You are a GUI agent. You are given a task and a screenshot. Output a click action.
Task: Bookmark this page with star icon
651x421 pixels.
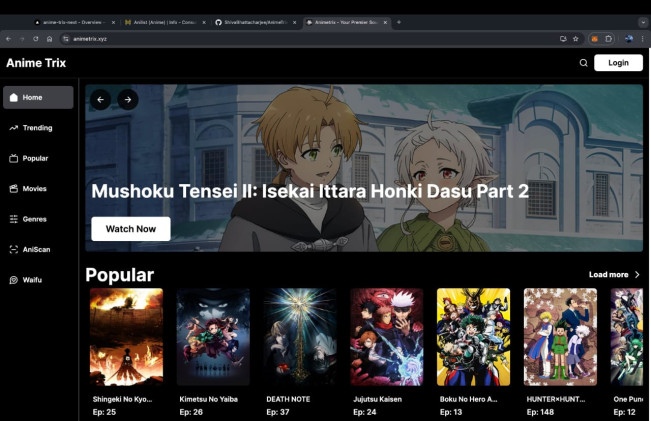click(x=575, y=39)
